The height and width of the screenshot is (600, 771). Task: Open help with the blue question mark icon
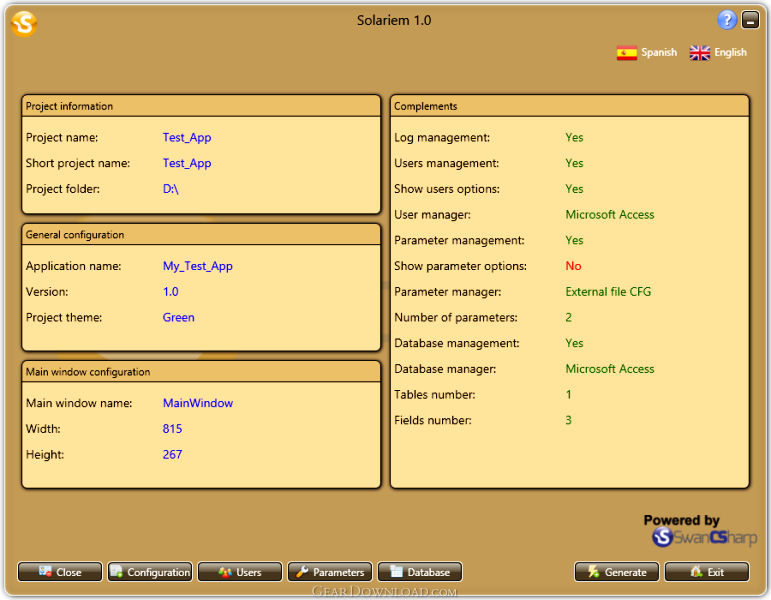tap(727, 20)
